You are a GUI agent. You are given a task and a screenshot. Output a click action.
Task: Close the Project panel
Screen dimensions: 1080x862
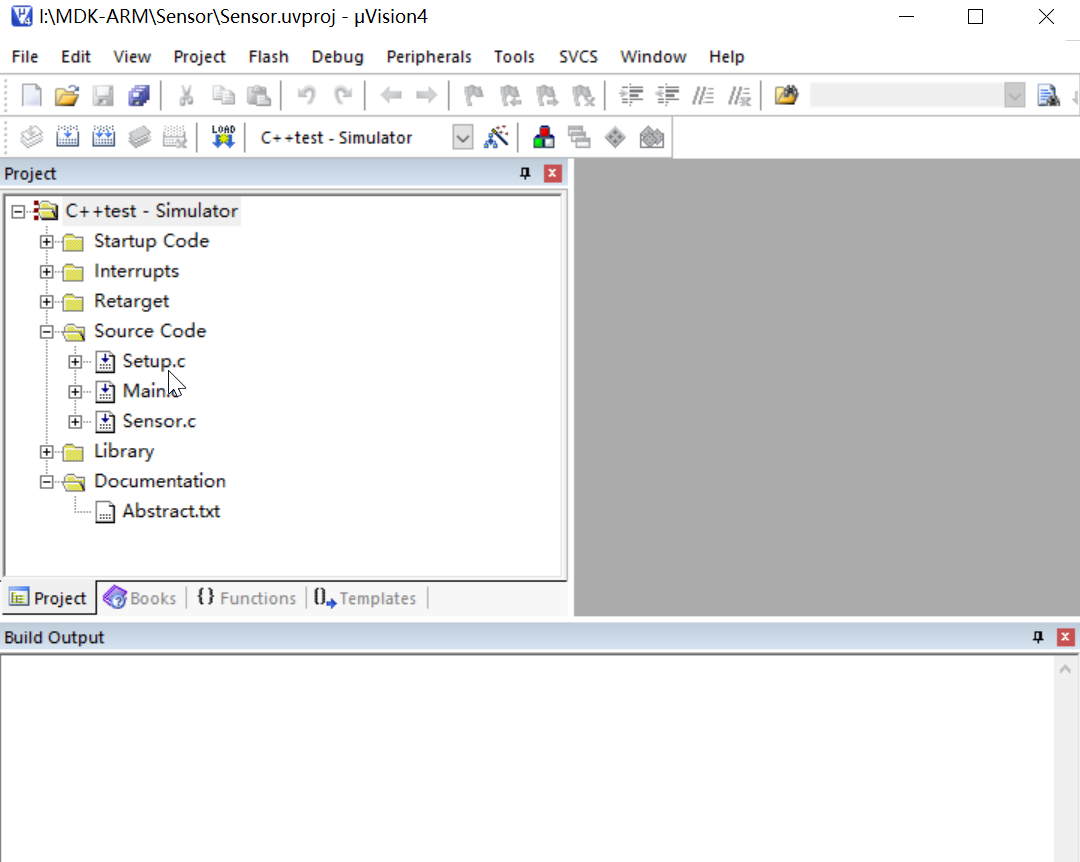[x=552, y=174]
